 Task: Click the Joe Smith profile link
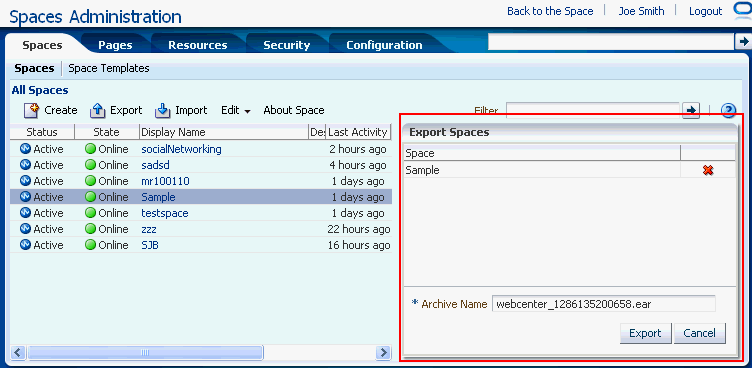point(641,11)
